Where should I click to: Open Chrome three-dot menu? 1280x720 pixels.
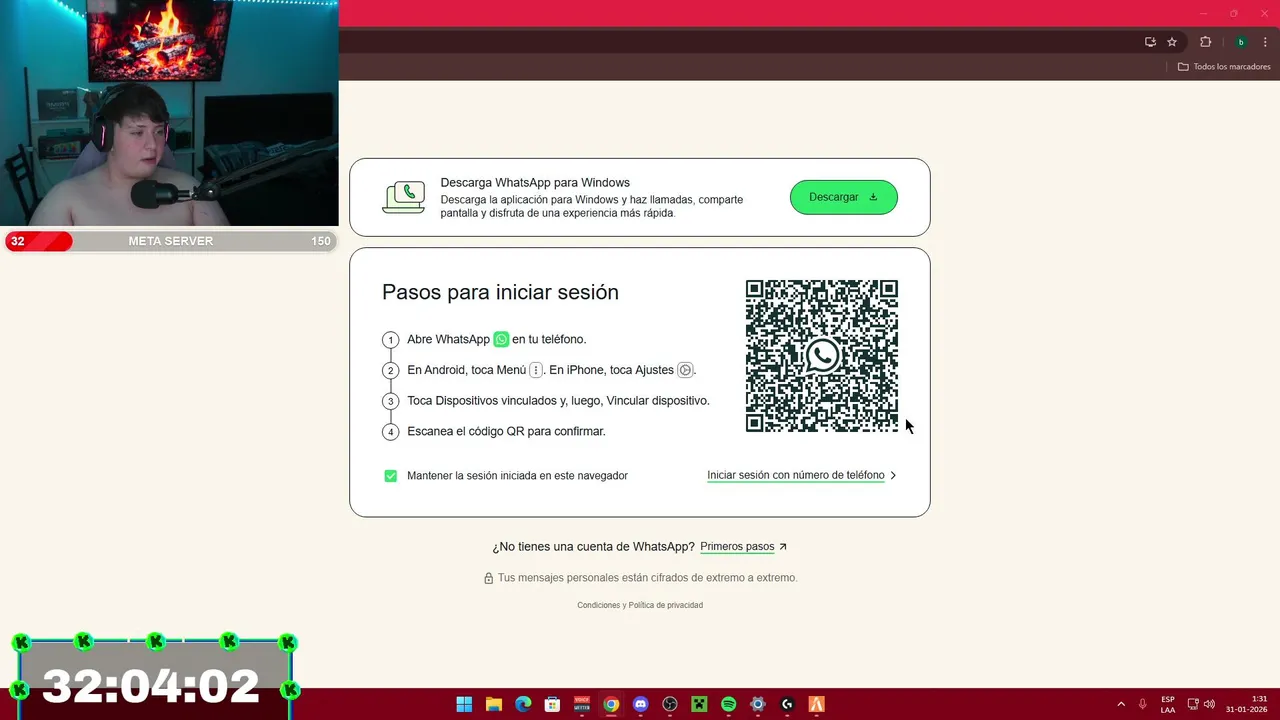pos(1265,42)
